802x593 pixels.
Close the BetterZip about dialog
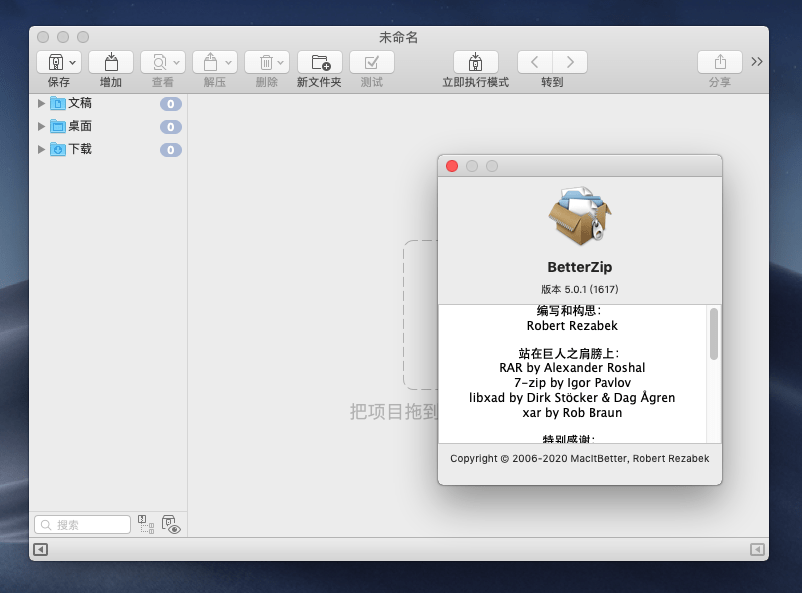point(452,166)
